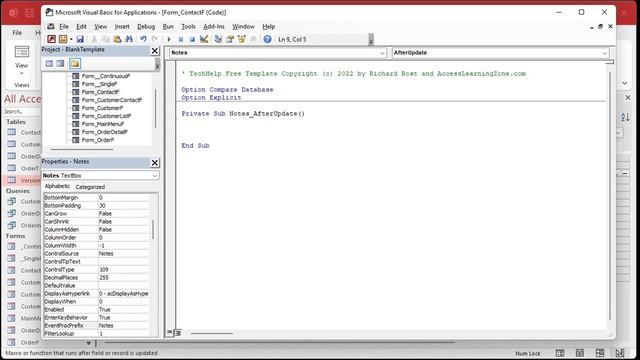Click the View Microsoft Access toolbar icon
Screen dimensions: 640x360
[51, 39]
